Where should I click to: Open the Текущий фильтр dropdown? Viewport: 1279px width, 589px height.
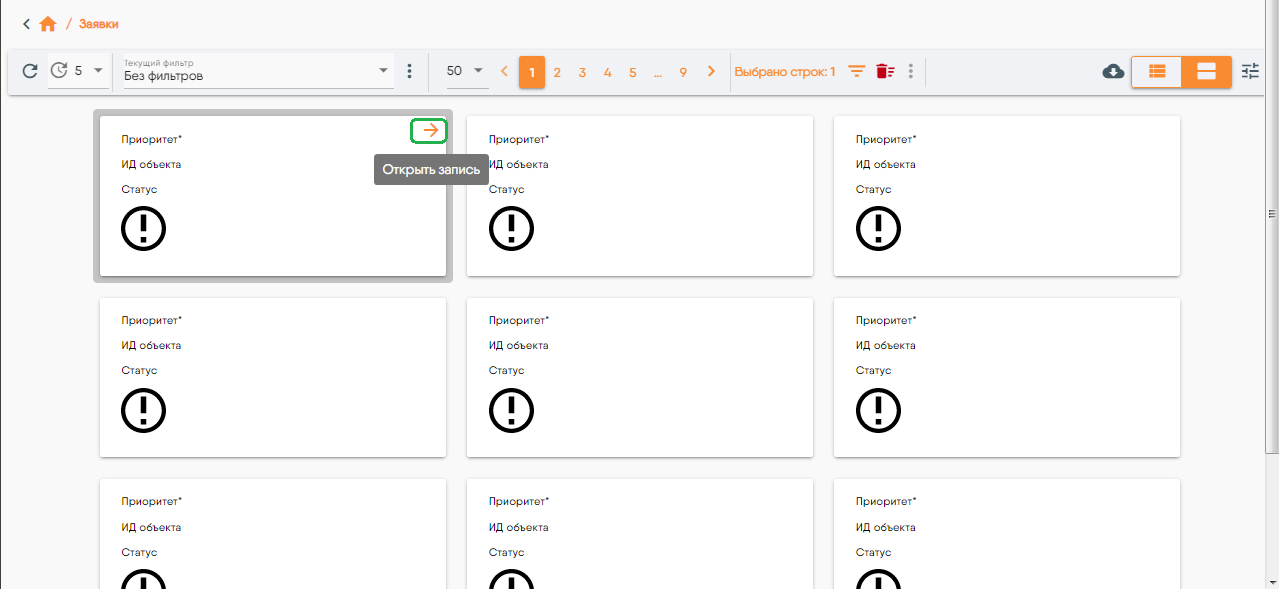pos(258,70)
